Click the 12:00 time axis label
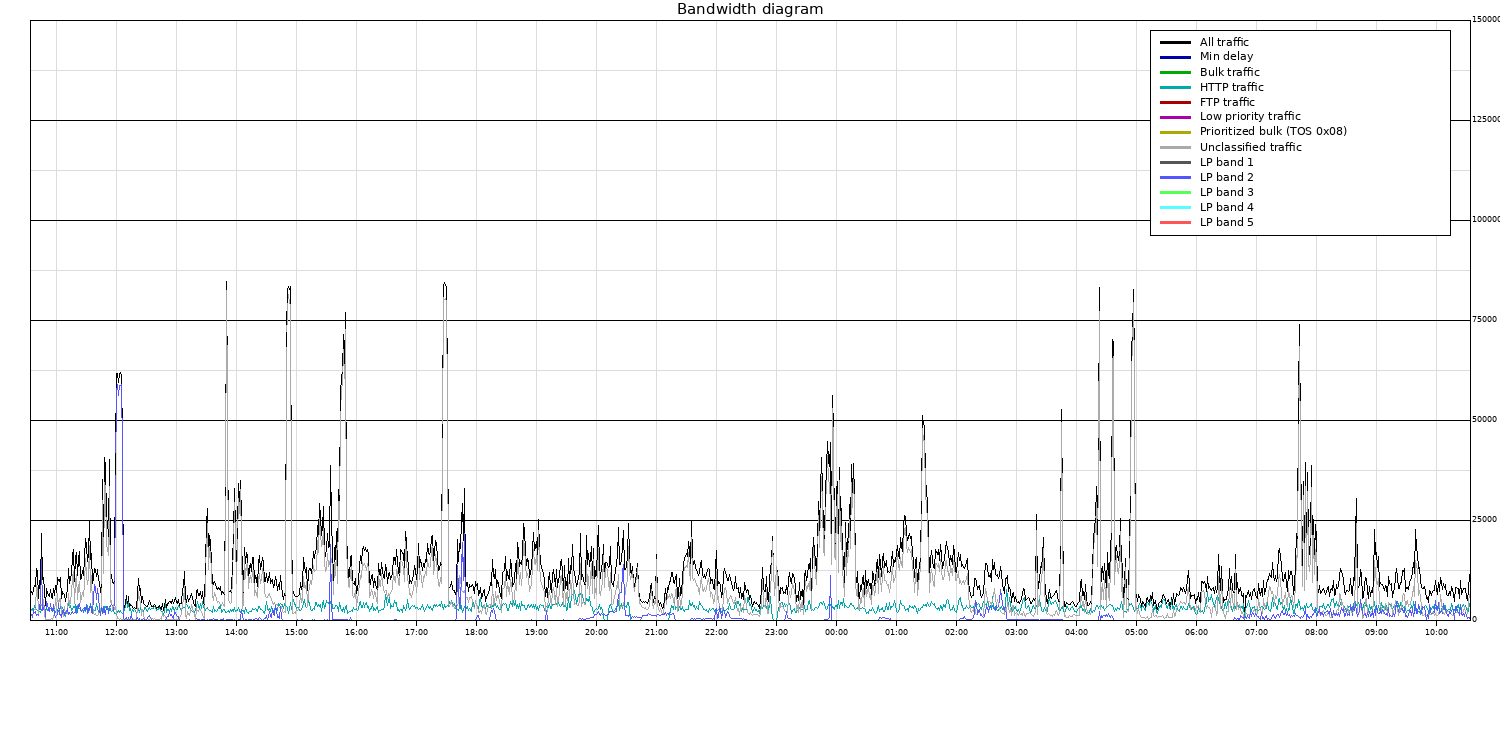Screen dimensions: 1500x750 [x=116, y=632]
